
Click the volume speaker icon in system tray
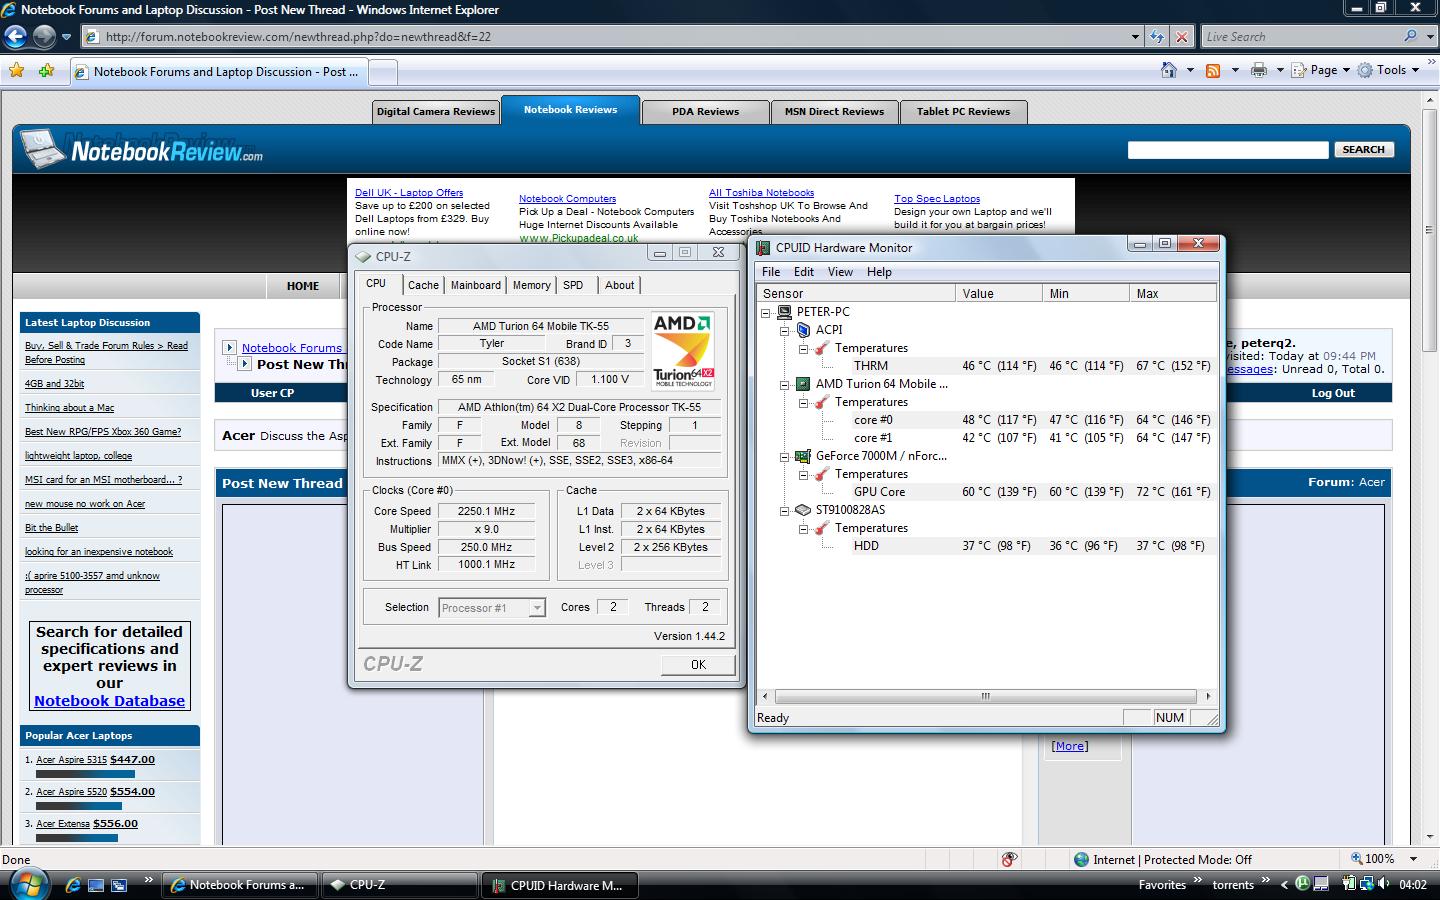[1385, 884]
